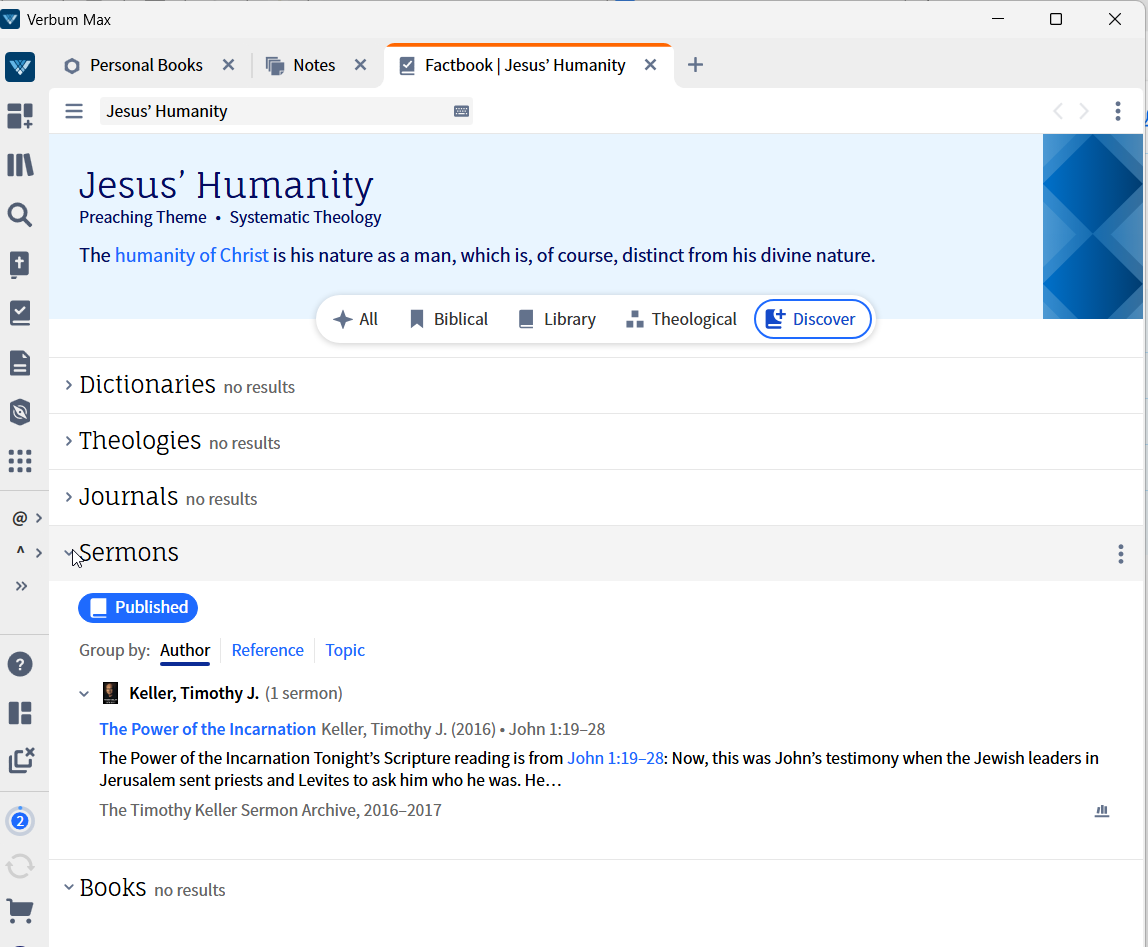The image size is (1148, 947).
Task: Open notifications badge showing 2
Action: [20, 821]
